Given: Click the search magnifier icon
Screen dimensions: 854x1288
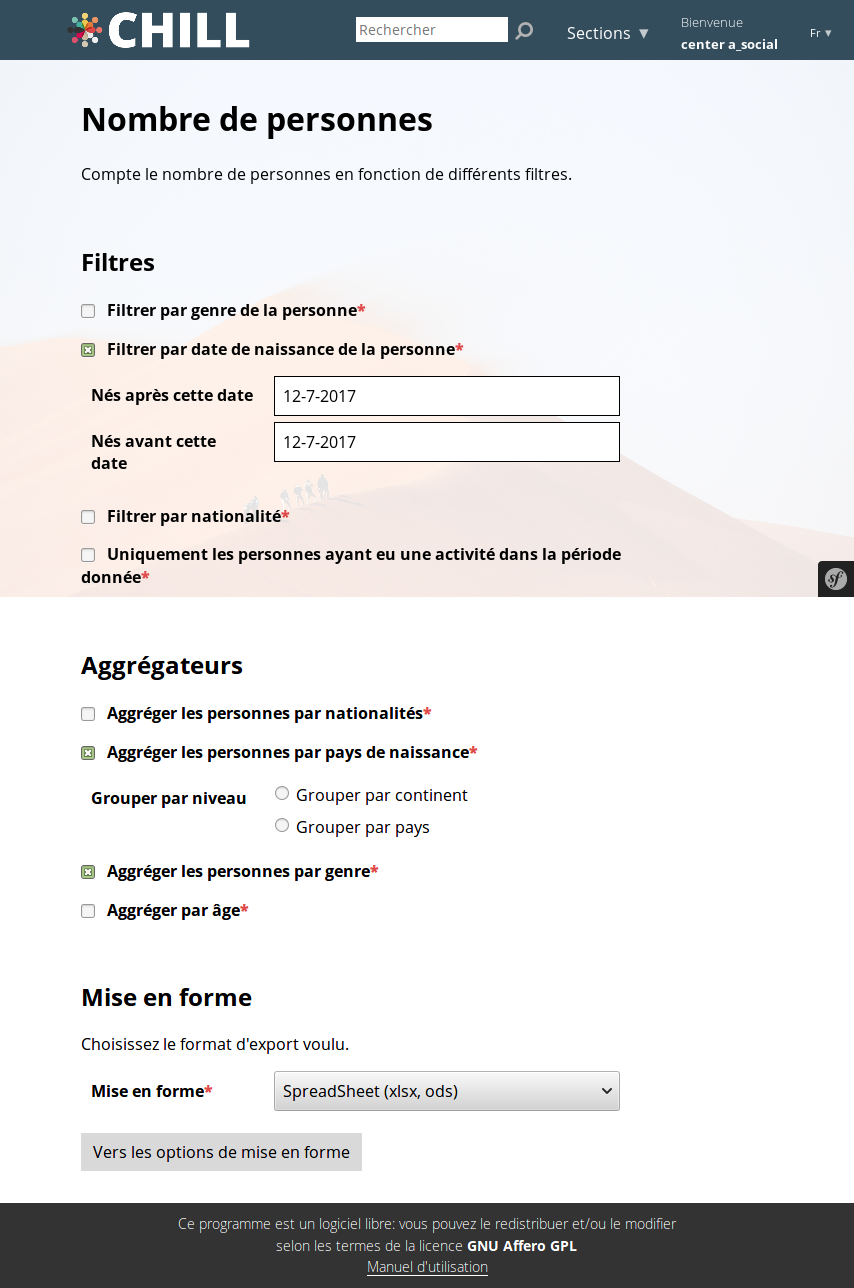Looking at the screenshot, I should coord(524,31).
